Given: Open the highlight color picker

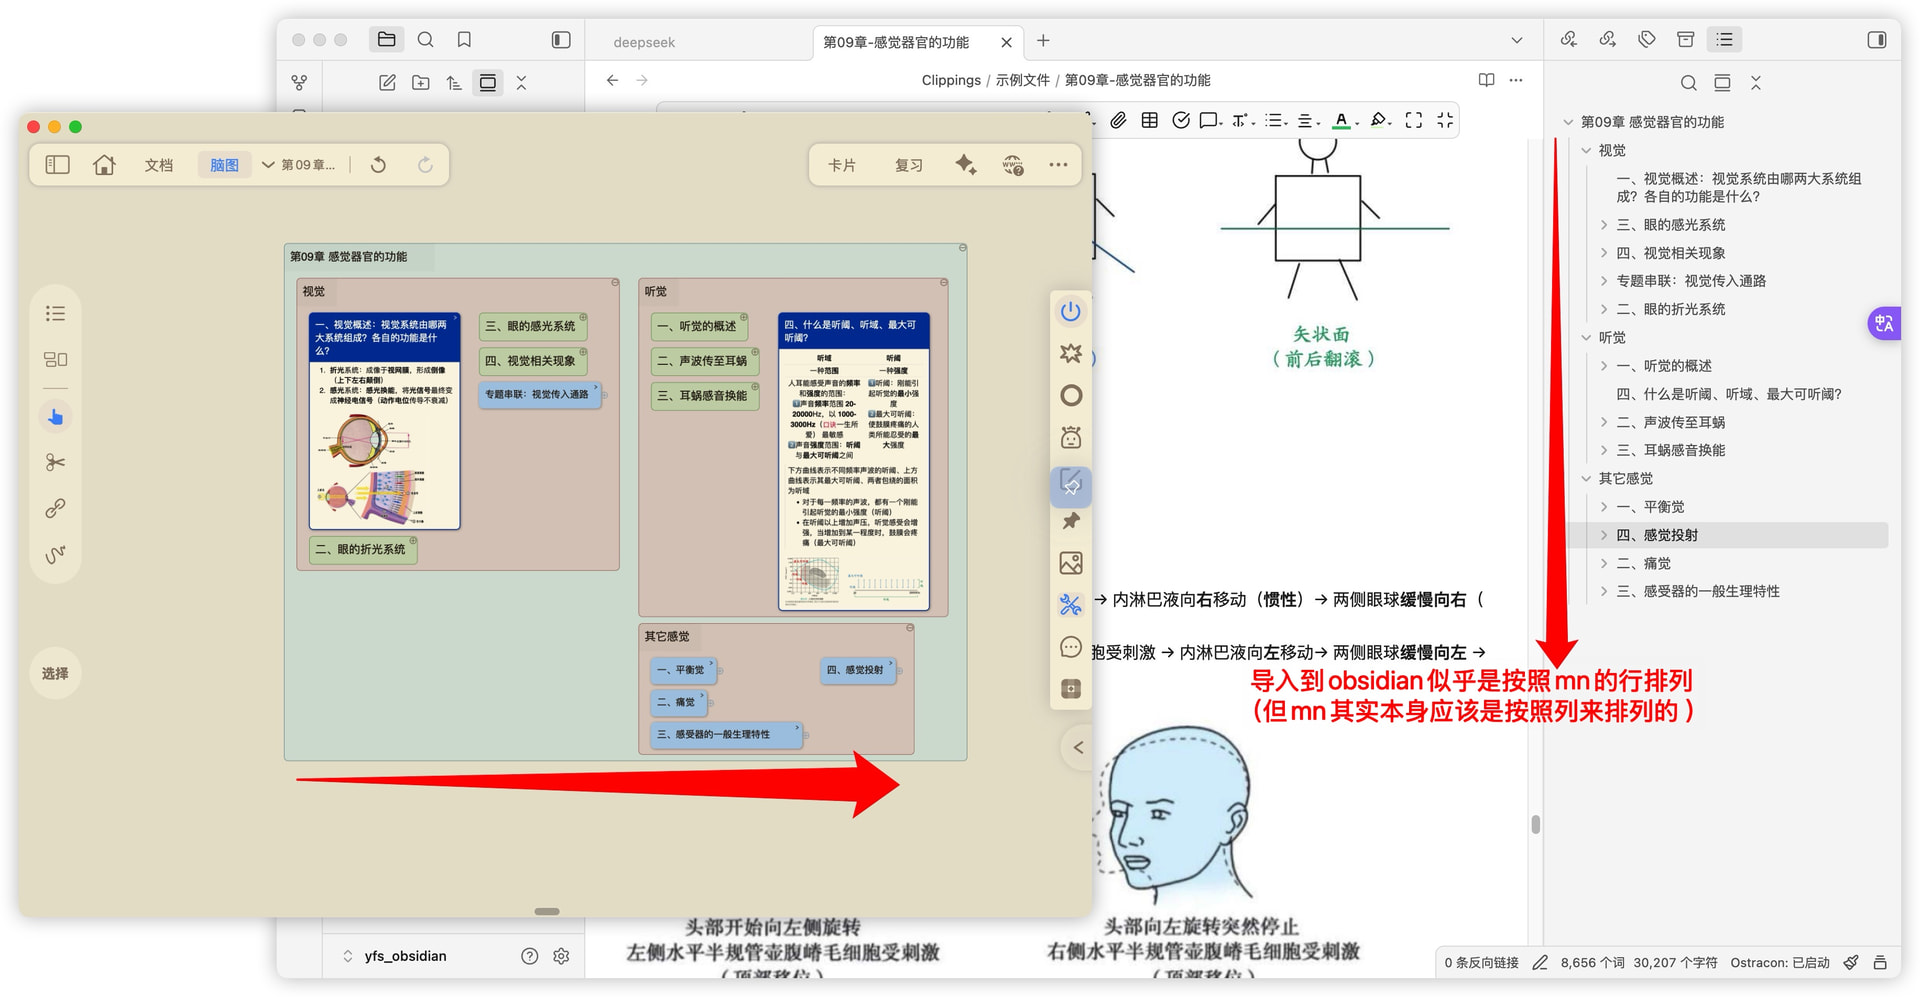Looking at the screenshot, I should [1379, 120].
